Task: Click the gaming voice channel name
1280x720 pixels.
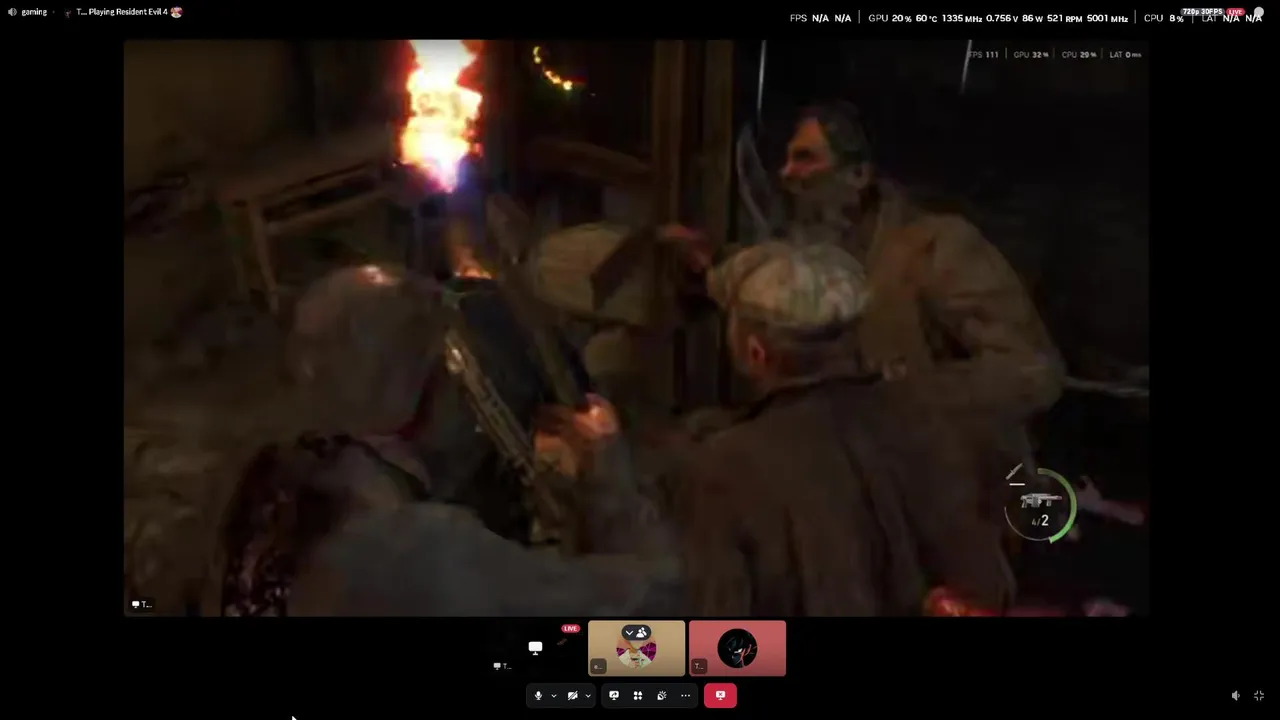Action: pyautogui.click(x=35, y=12)
